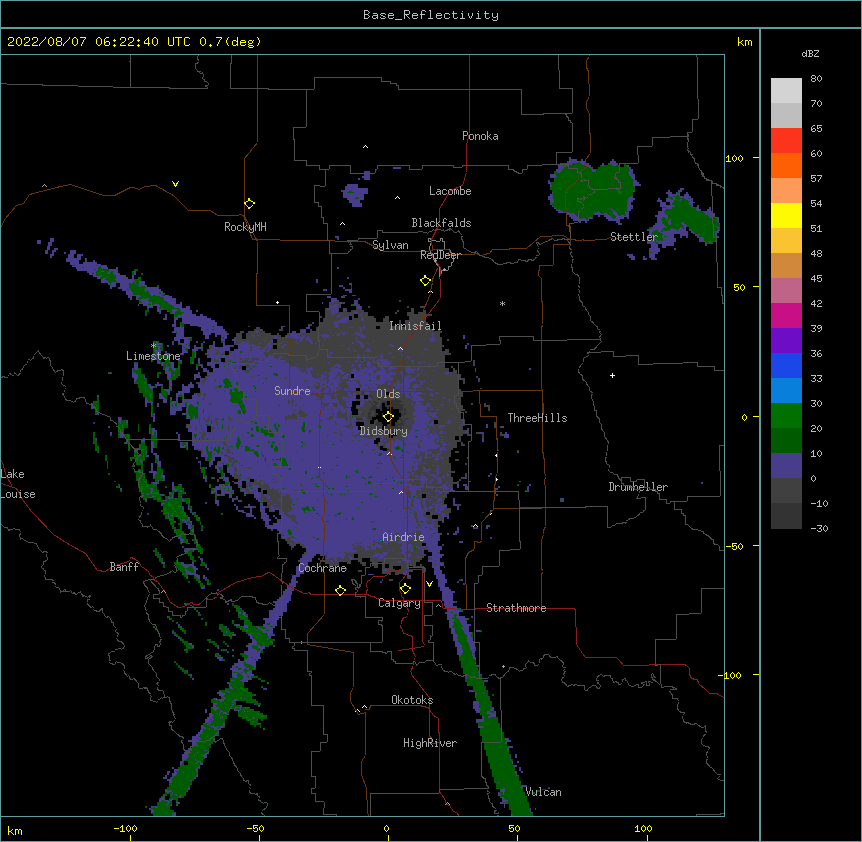Click the km unit label at top right
Screen dimensions: 862x842
(x=744, y=42)
